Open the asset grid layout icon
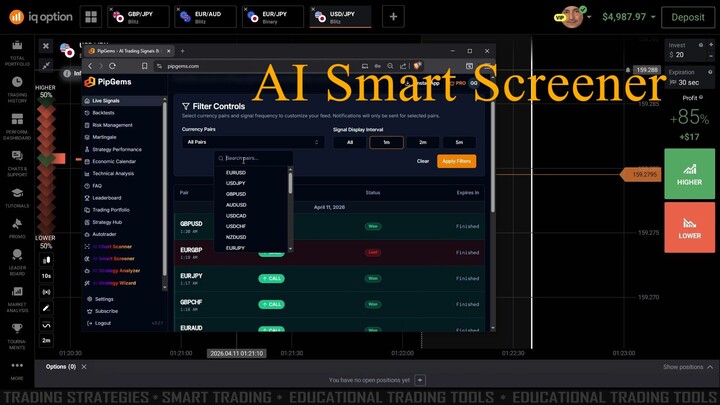This screenshot has width=720, height=405. pos(91,17)
